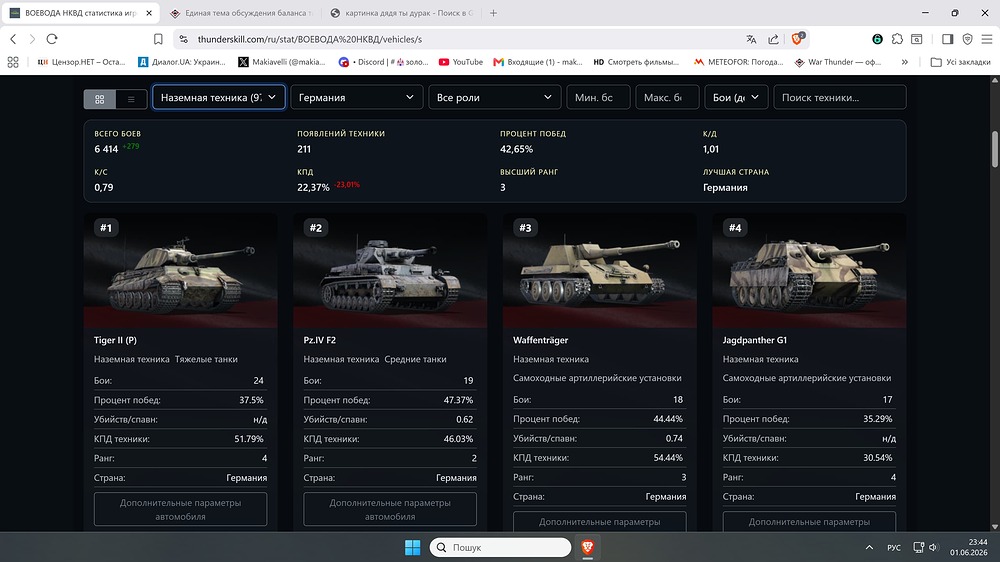Open Jagdpanther G1 vehicle image
1000x562 pixels.
pyautogui.click(x=809, y=270)
